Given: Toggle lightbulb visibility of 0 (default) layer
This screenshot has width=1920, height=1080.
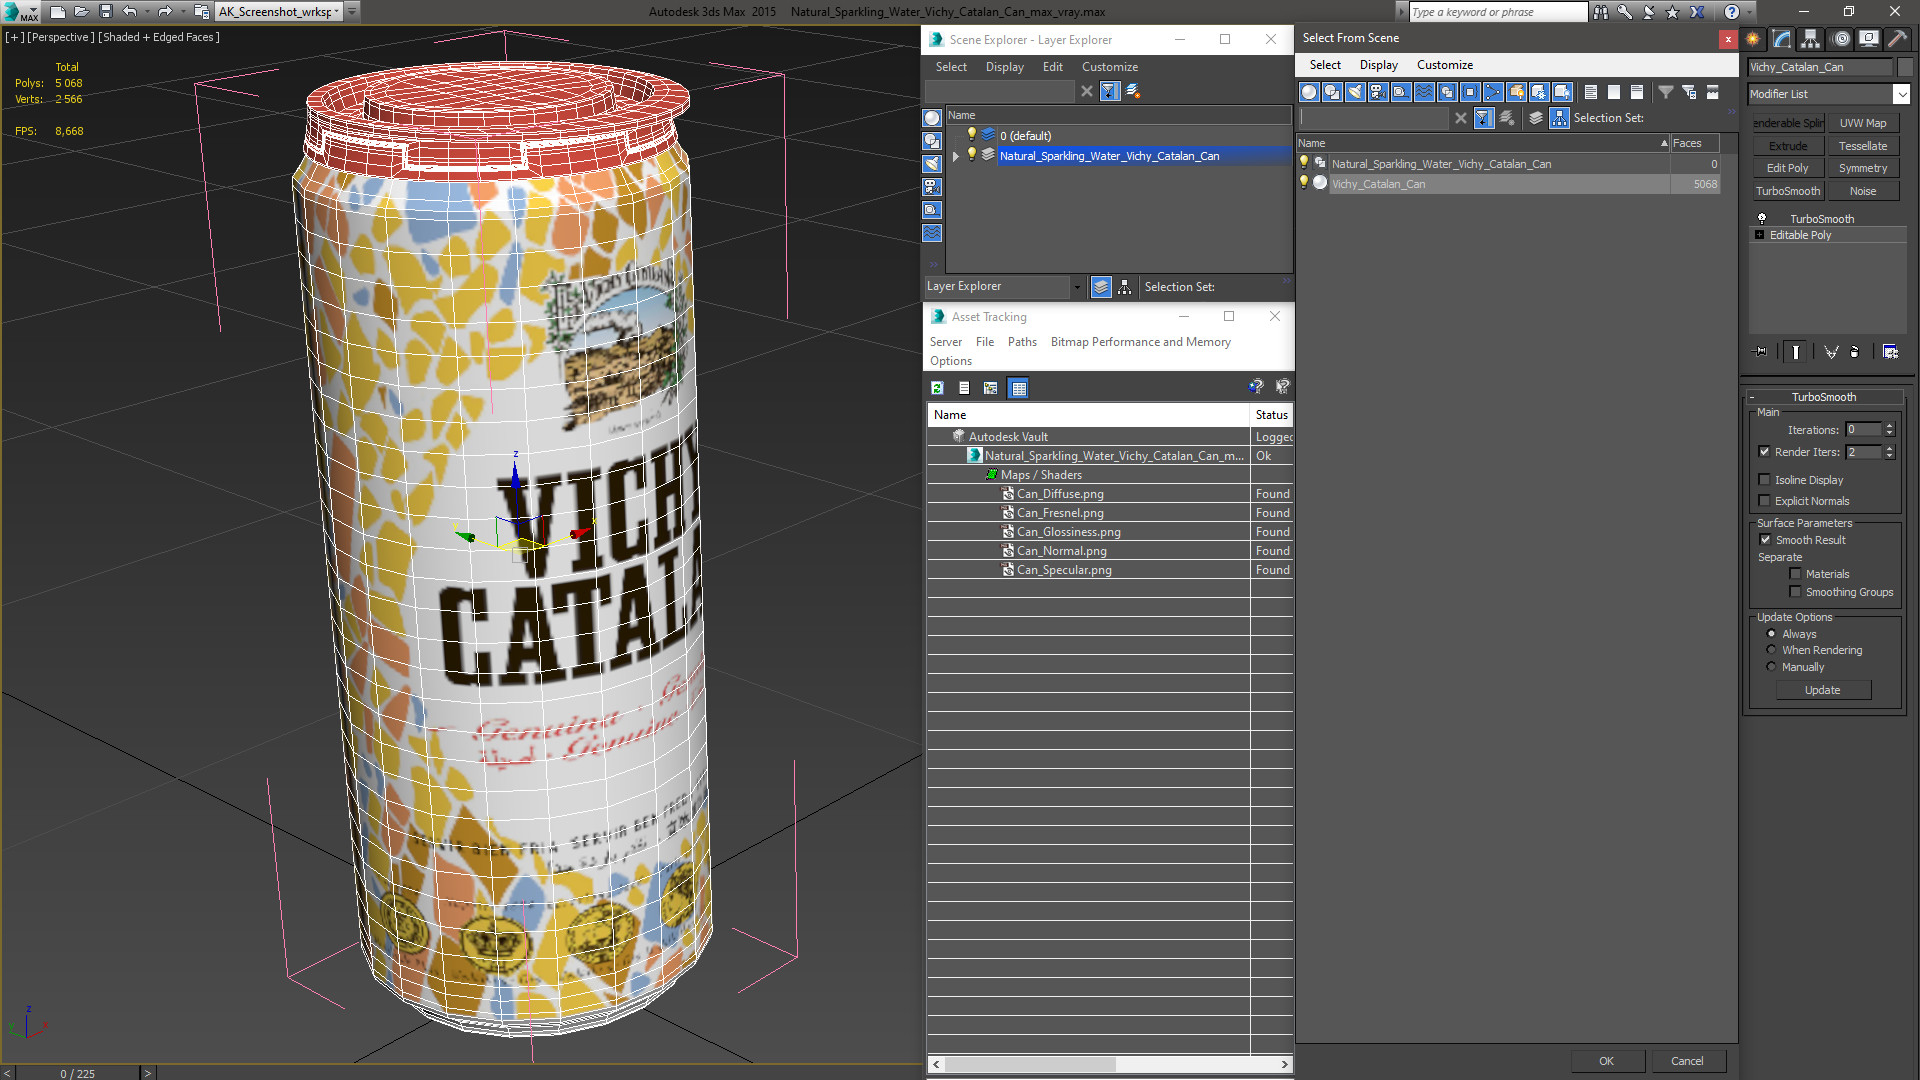Looking at the screenshot, I should pyautogui.click(x=970, y=135).
